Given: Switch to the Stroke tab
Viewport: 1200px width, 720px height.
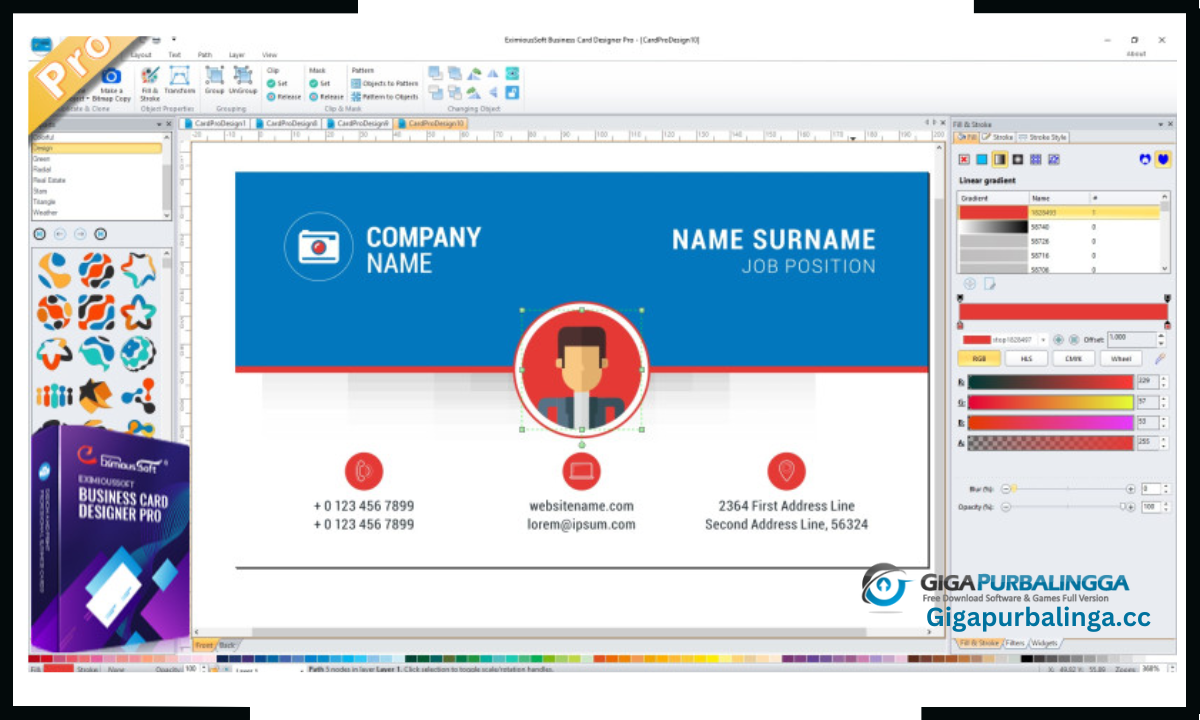Looking at the screenshot, I should (x=999, y=137).
